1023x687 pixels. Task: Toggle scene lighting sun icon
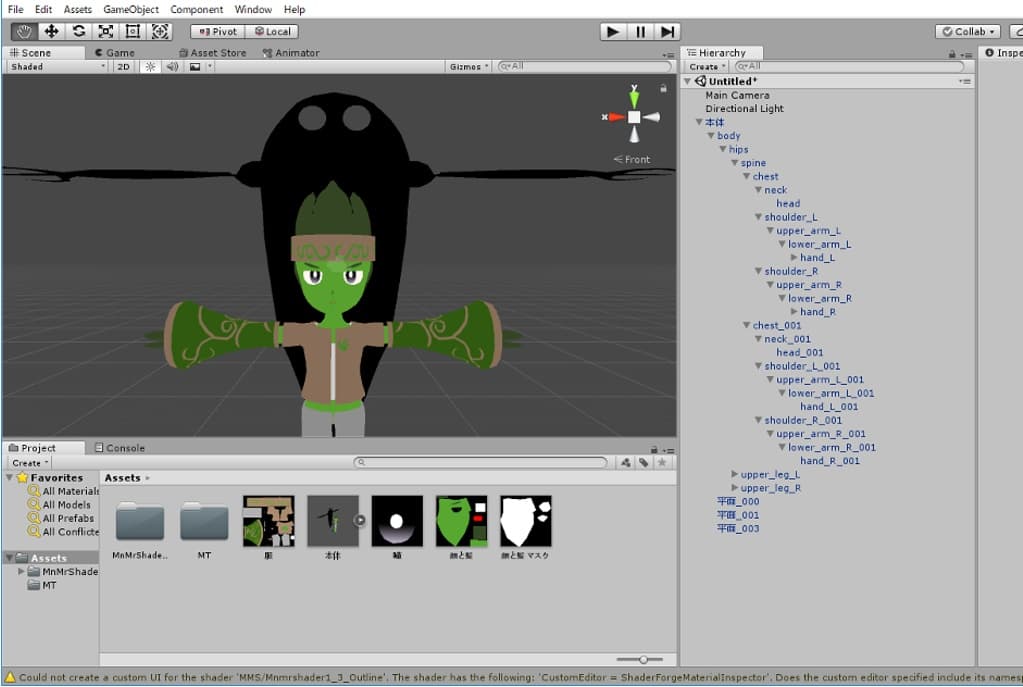(x=151, y=67)
